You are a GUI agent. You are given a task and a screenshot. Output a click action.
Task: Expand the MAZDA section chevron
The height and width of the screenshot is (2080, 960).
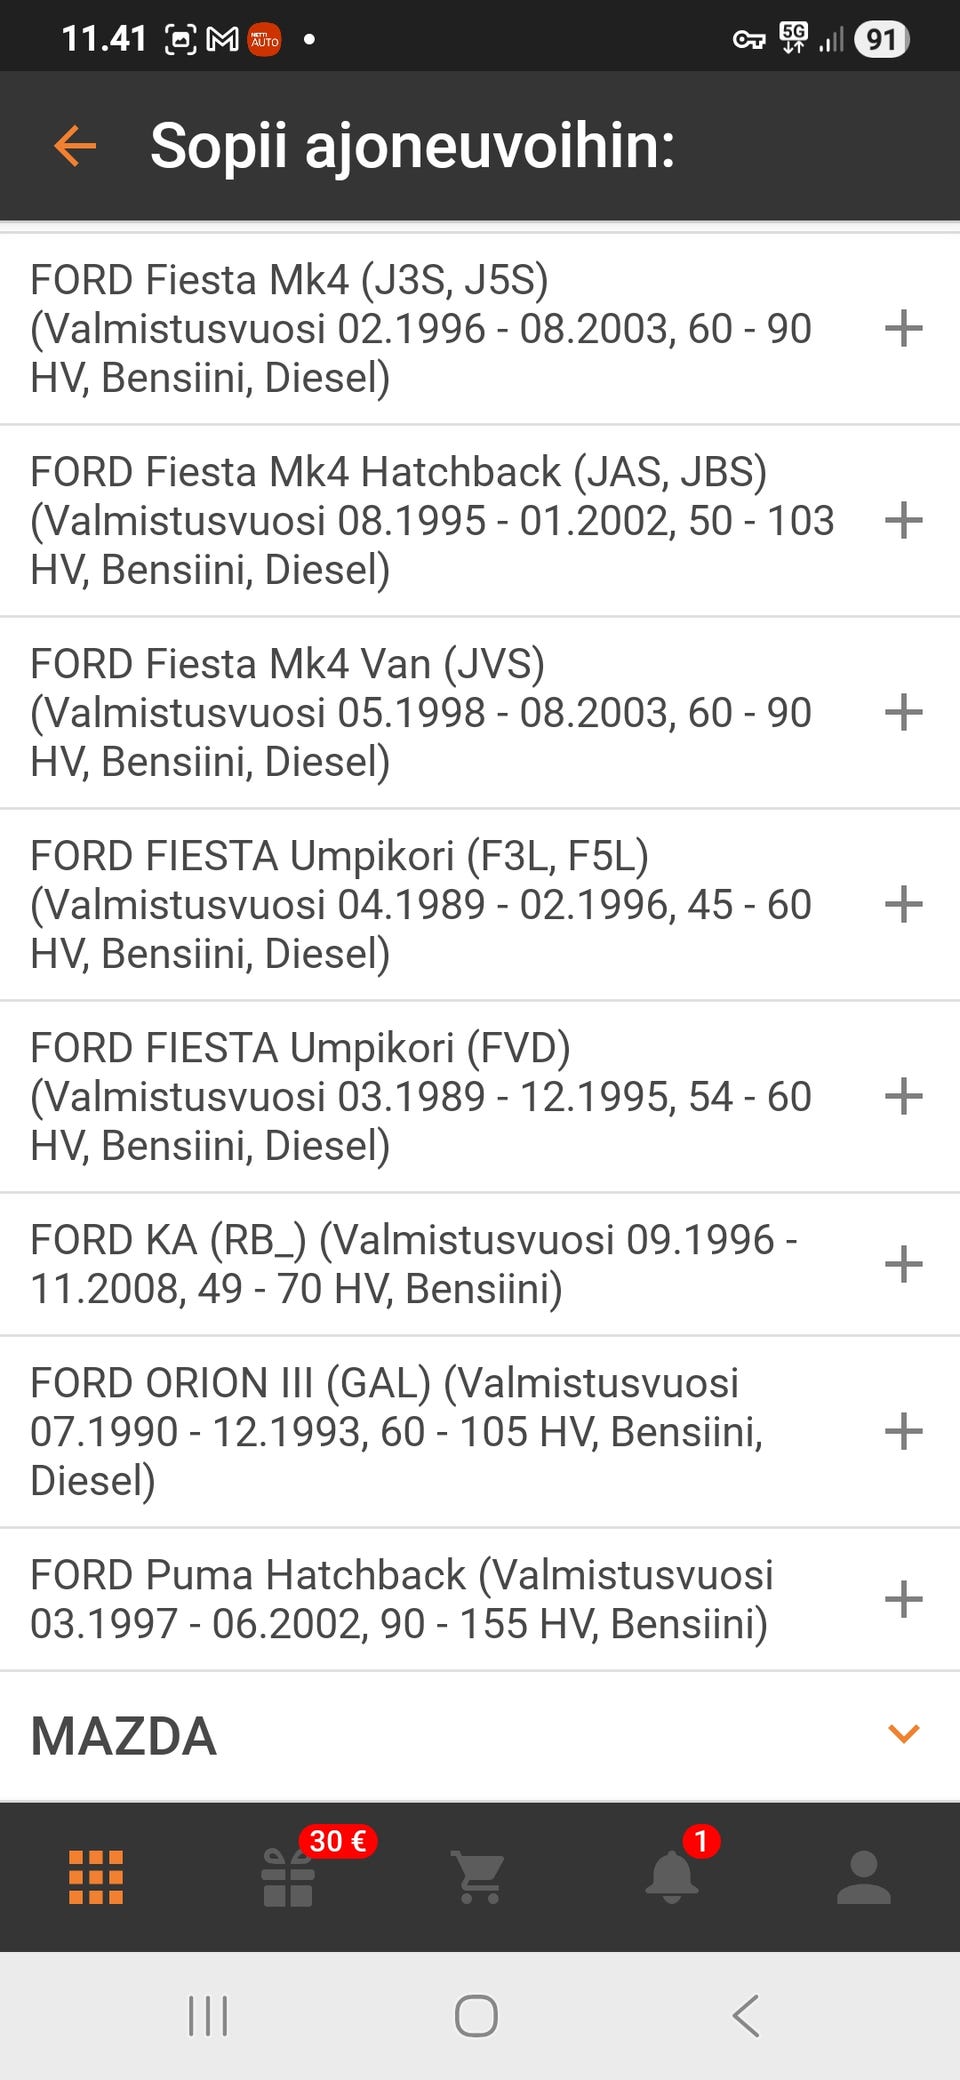tap(903, 1734)
